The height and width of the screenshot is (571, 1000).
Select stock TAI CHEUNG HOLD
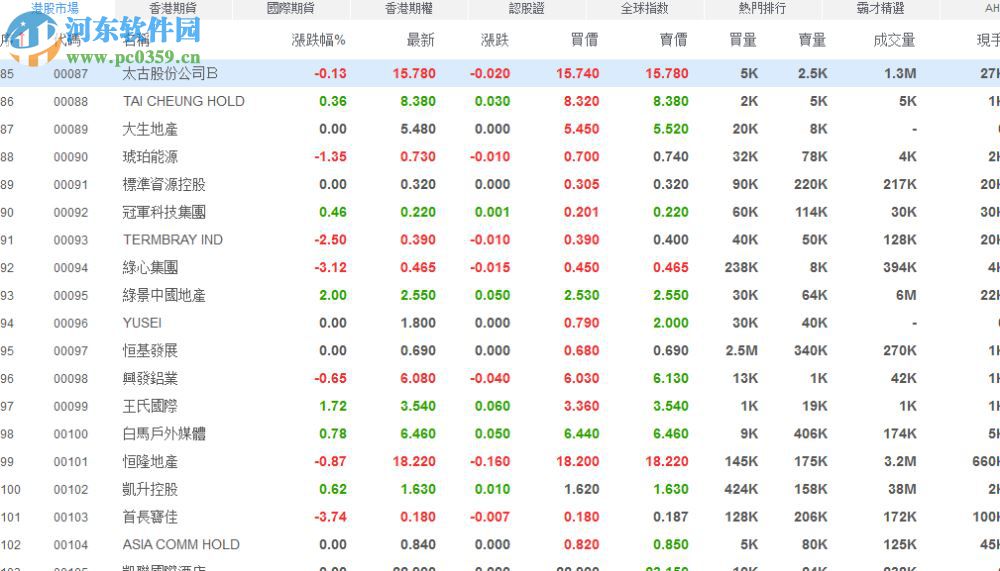click(x=184, y=101)
